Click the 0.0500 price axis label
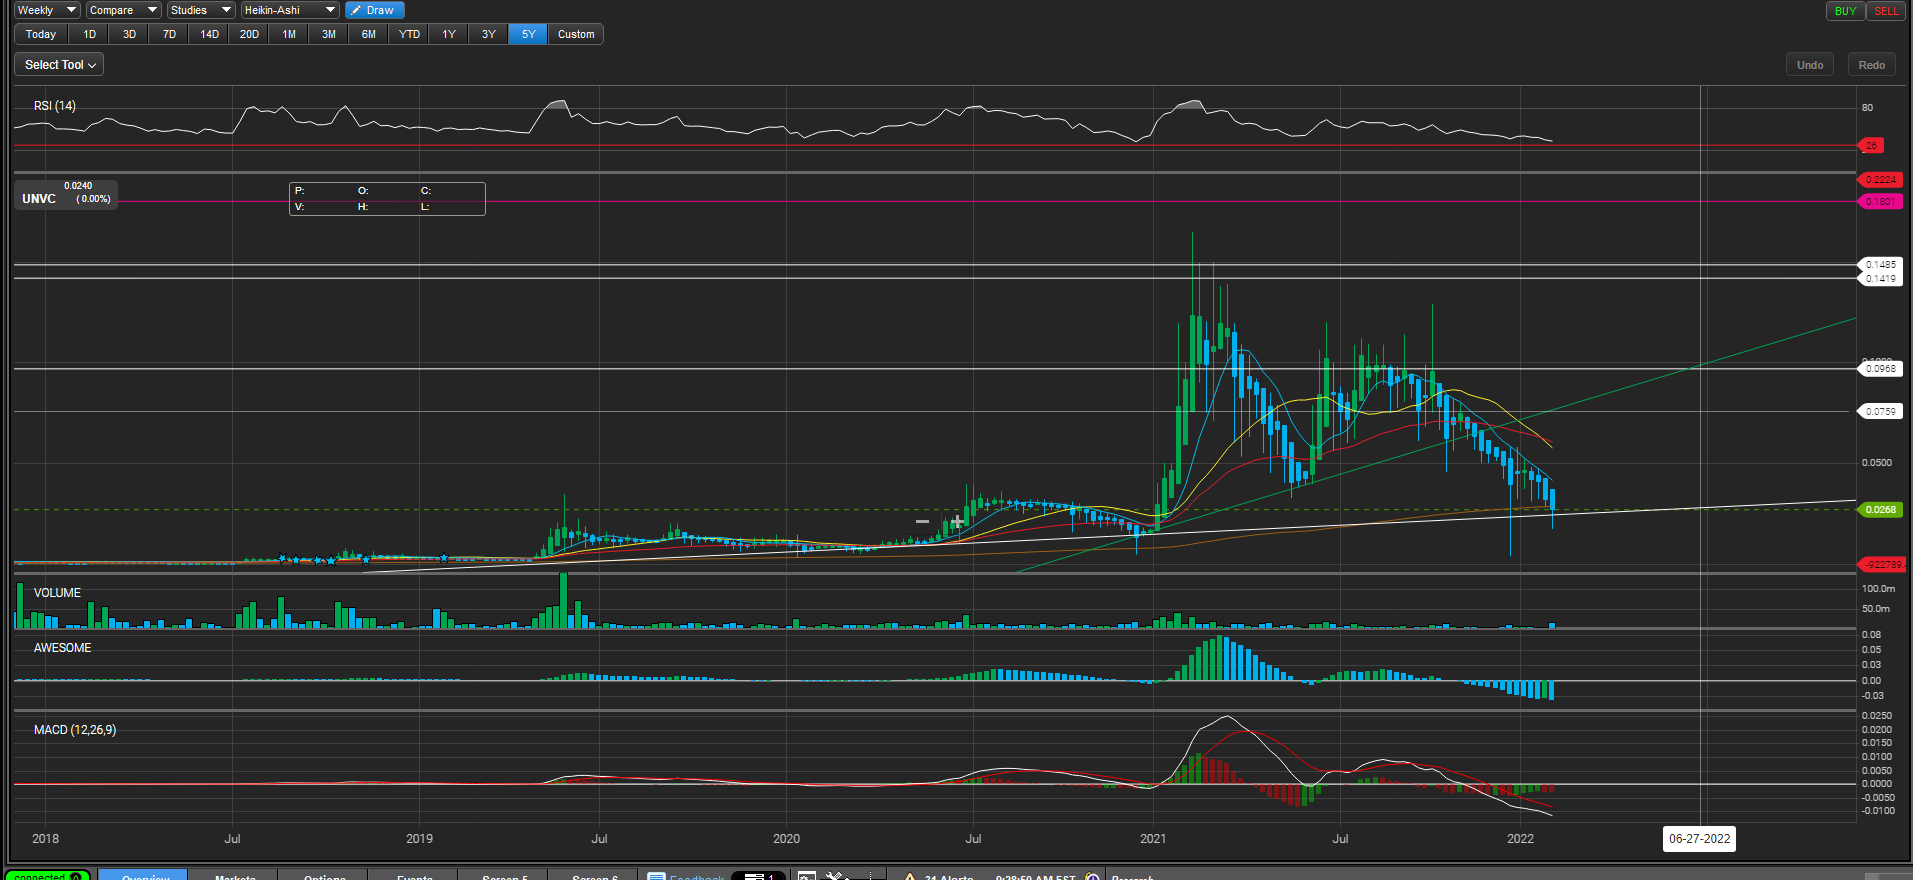The image size is (1913, 880). pyautogui.click(x=1877, y=463)
